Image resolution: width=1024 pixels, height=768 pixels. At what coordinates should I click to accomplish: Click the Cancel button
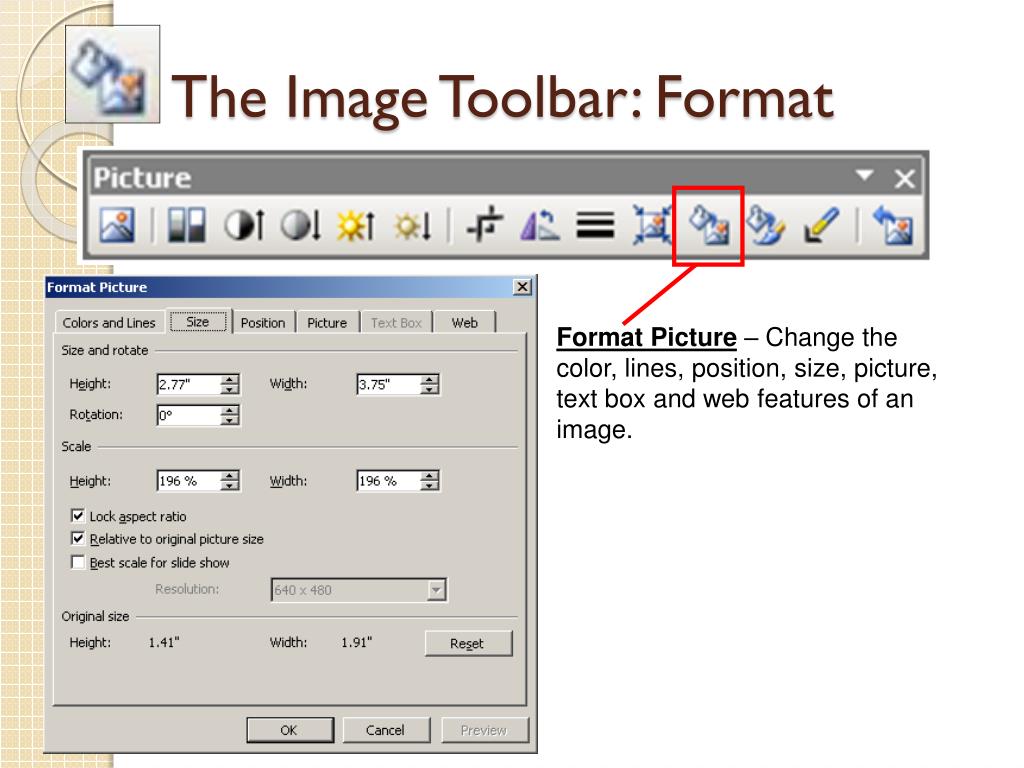(x=386, y=730)
